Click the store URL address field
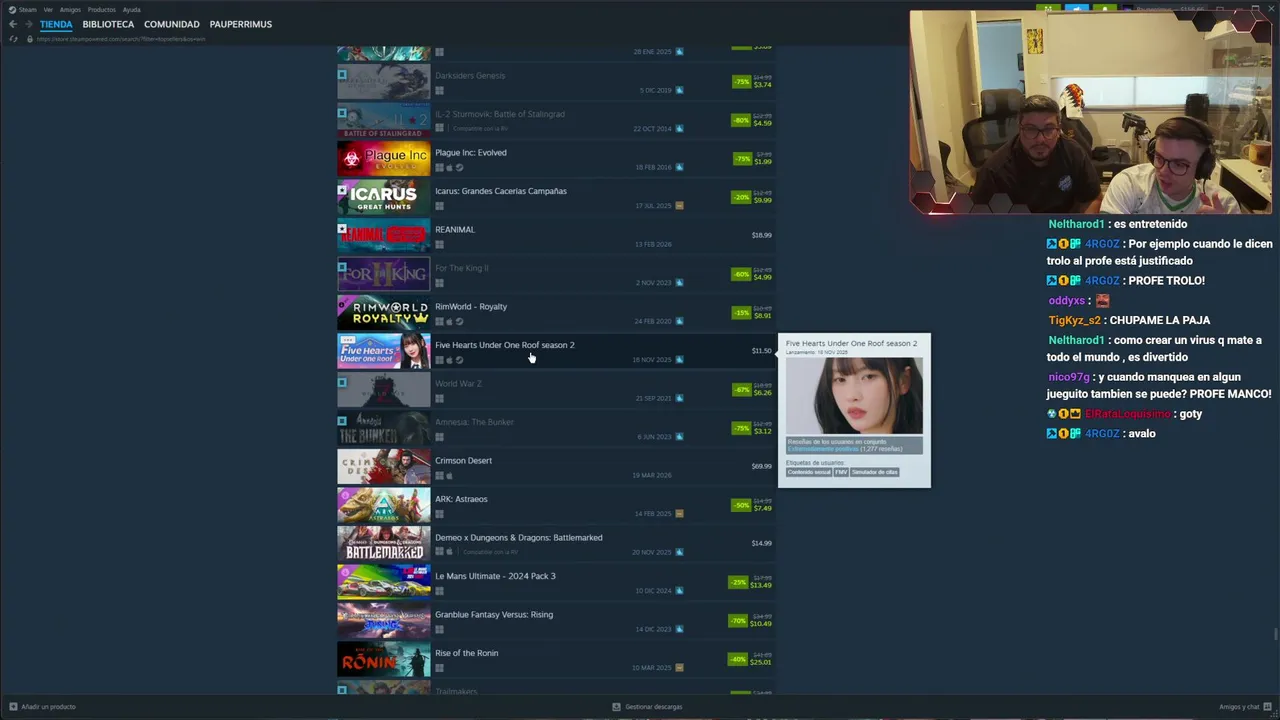The width and height of the screenshot is (1280, 720). pyautogui.click(x=121, y=39)
